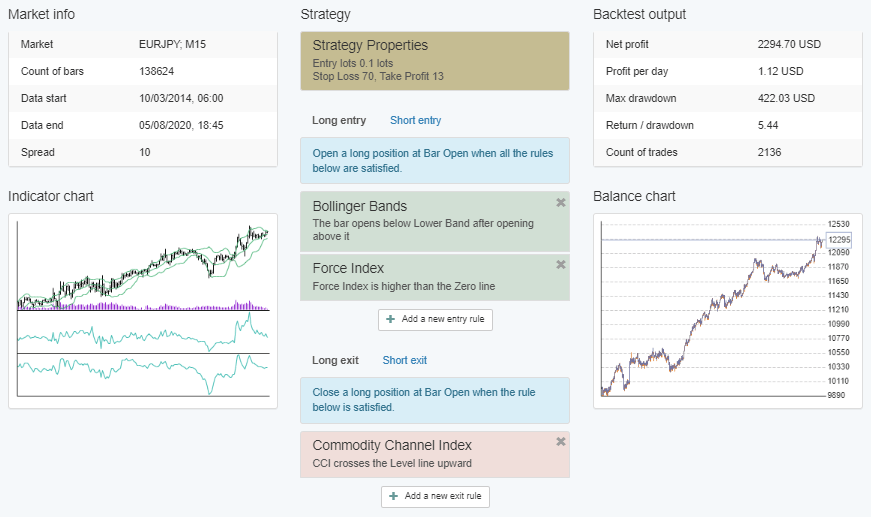
Task: Delete the Force Index rule
Action: pos(560,265)
